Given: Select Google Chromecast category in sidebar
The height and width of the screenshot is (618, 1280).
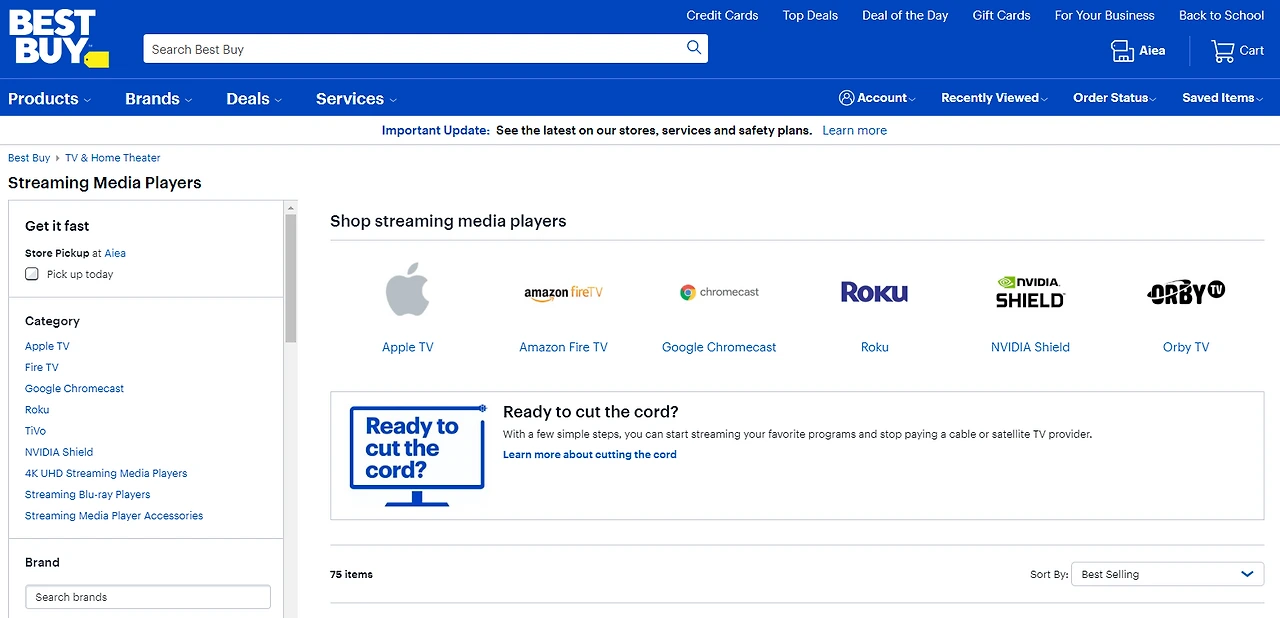Looking at the screenshot, I should [74, 388].
